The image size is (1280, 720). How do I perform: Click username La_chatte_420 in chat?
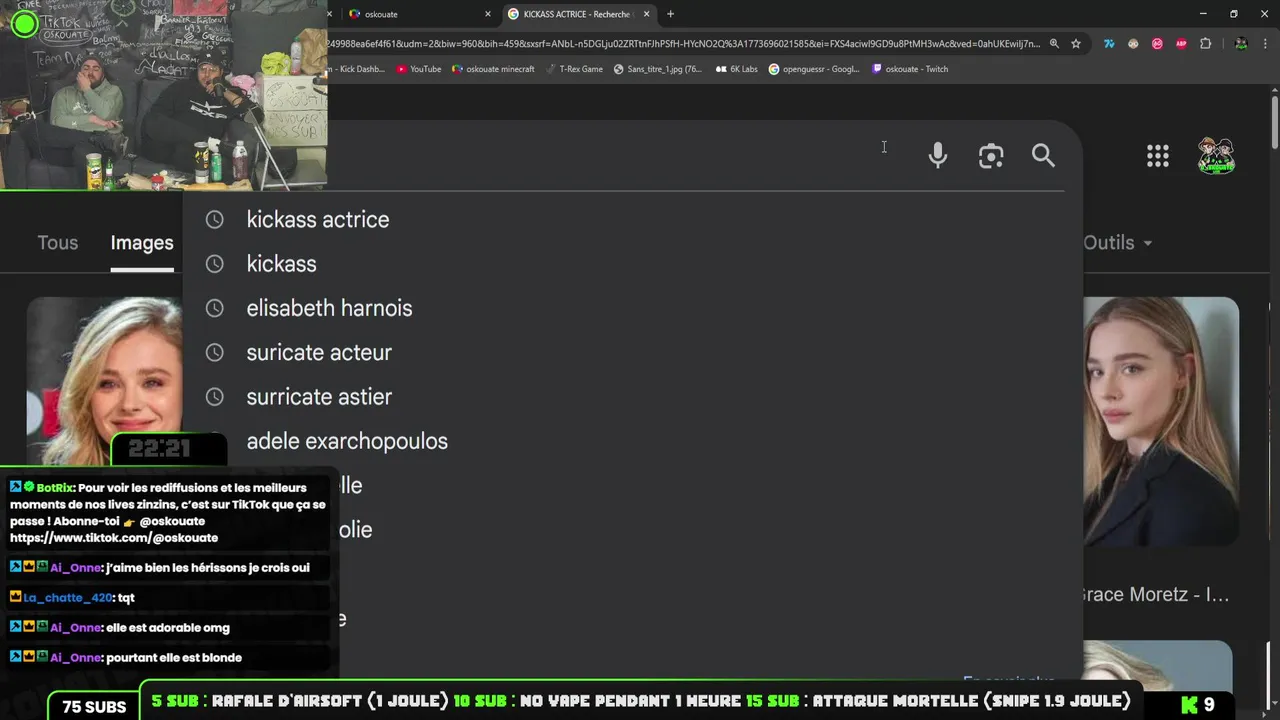(x=68, y=598)
